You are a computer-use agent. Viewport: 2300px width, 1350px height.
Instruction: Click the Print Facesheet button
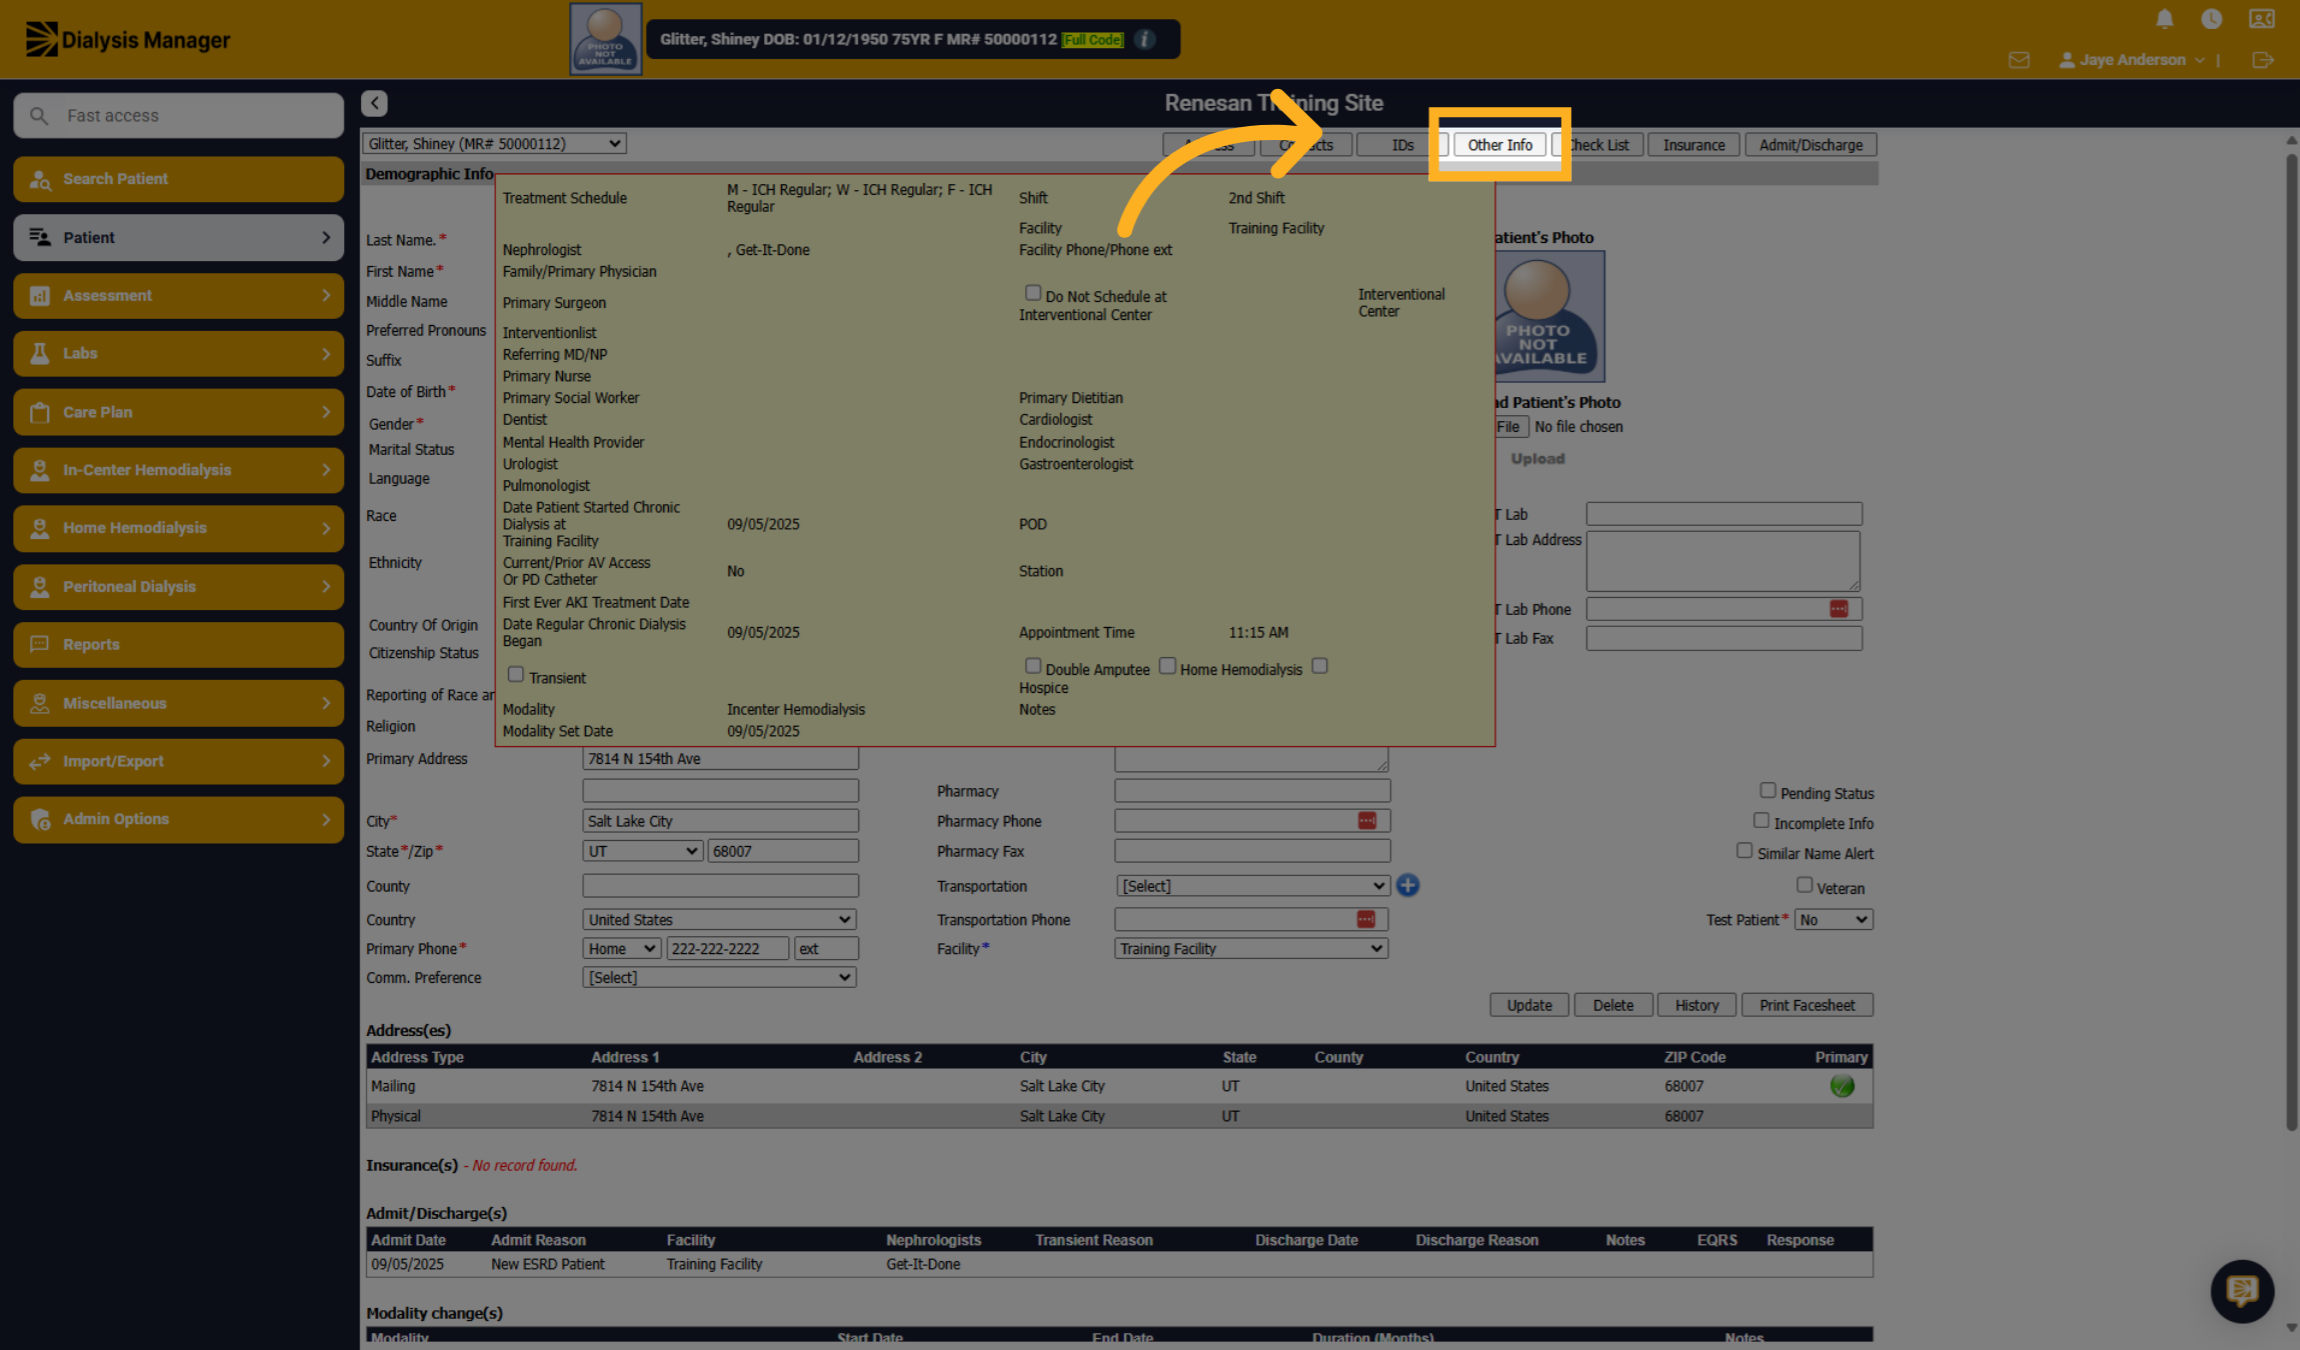coord(1807,1005)
